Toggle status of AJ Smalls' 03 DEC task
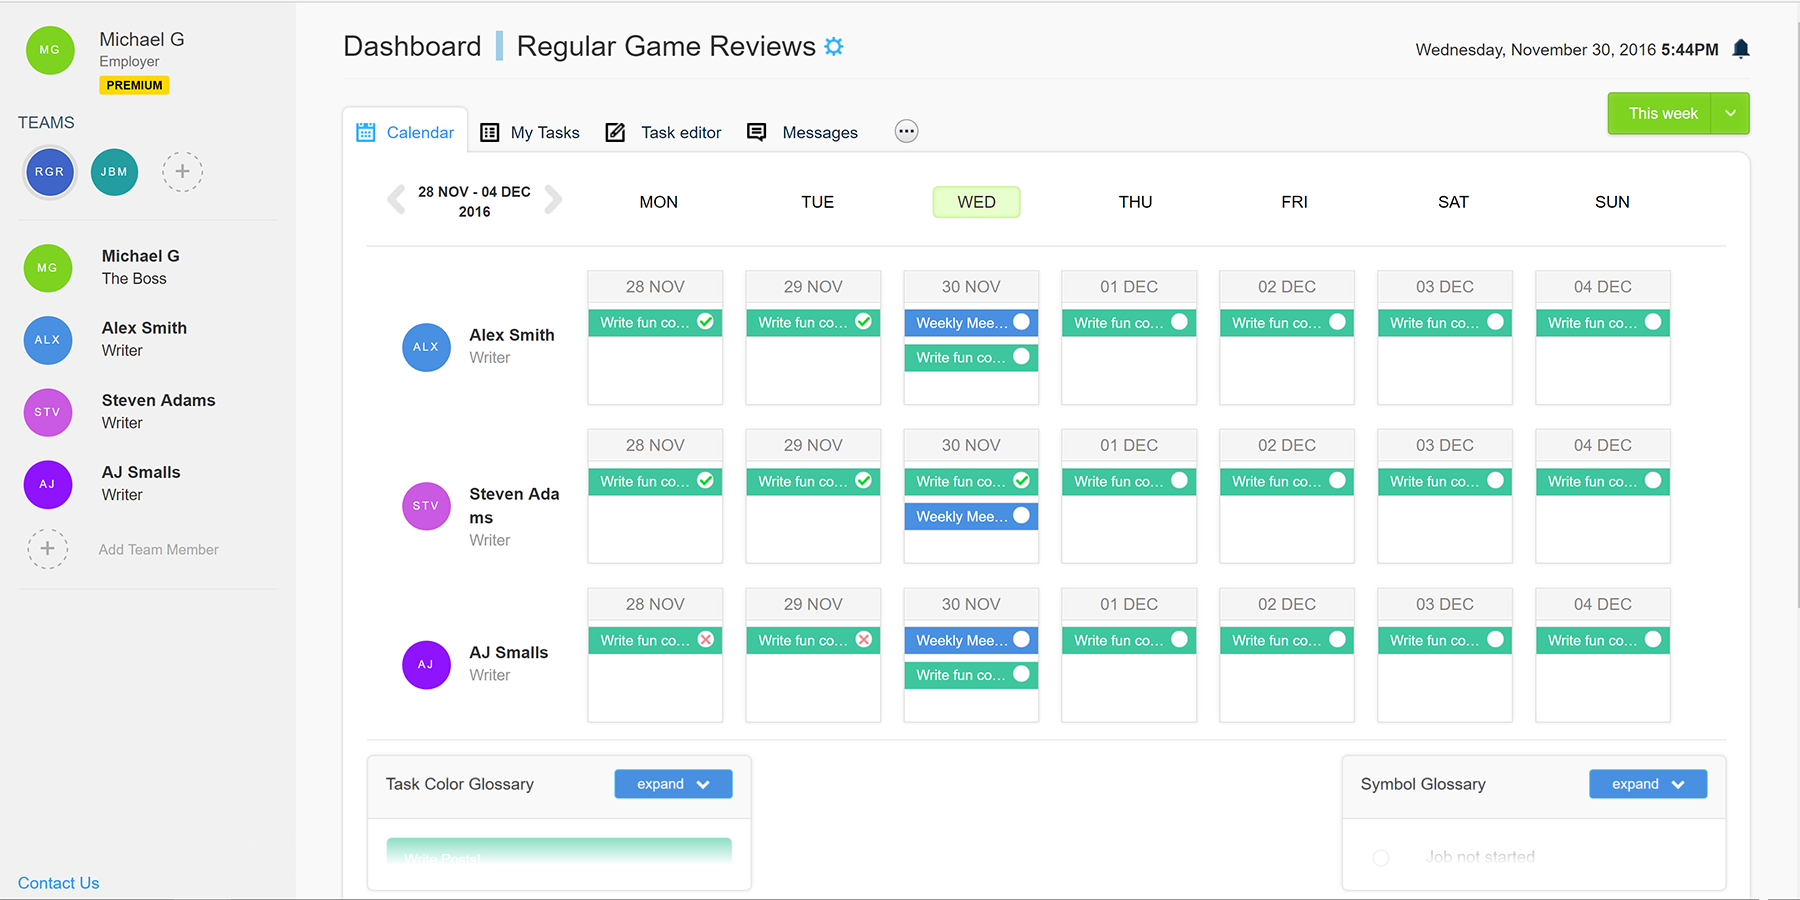The image size is (1800, 900). (1495, 639)
